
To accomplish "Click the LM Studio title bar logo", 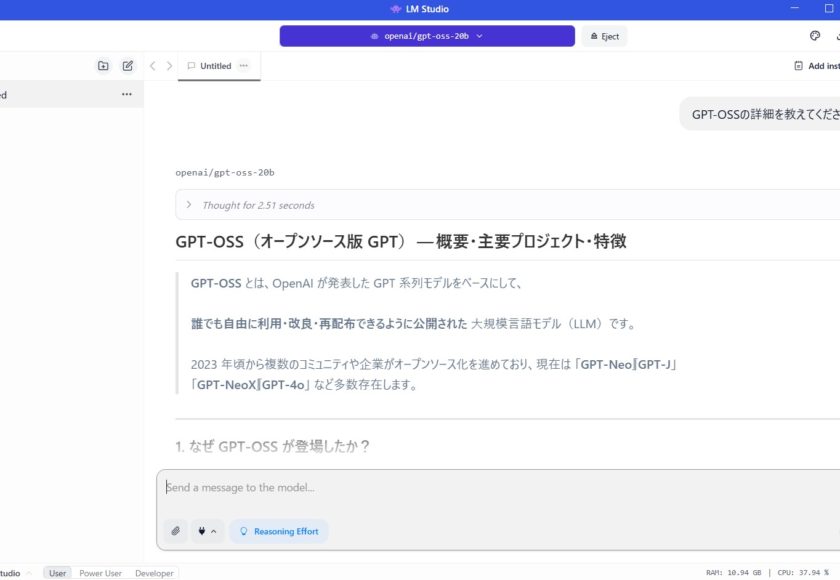I will coord(395,9).
